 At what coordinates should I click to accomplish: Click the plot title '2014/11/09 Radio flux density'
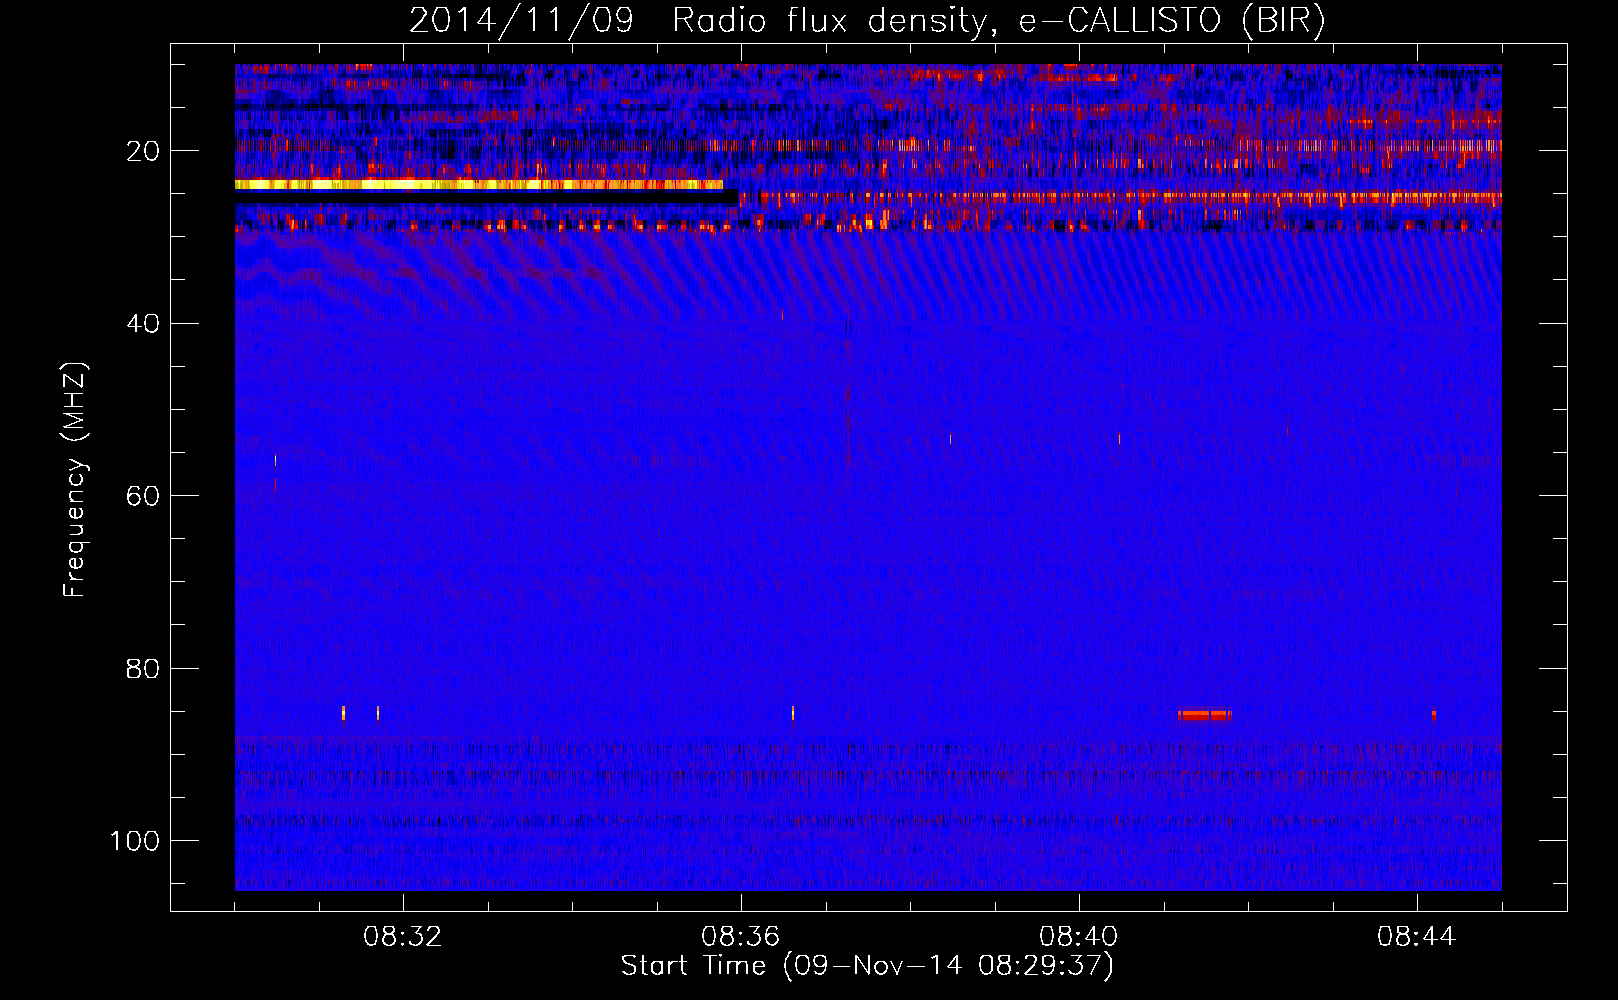(867, 20)
